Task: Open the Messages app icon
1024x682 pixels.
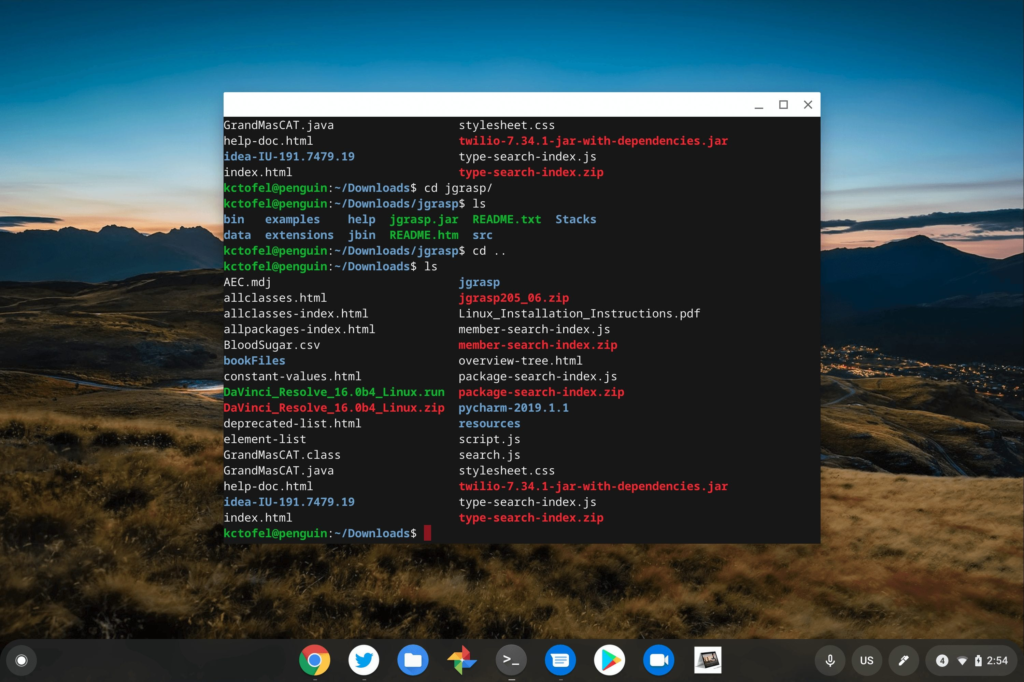Action: click(x=560, y=660)
